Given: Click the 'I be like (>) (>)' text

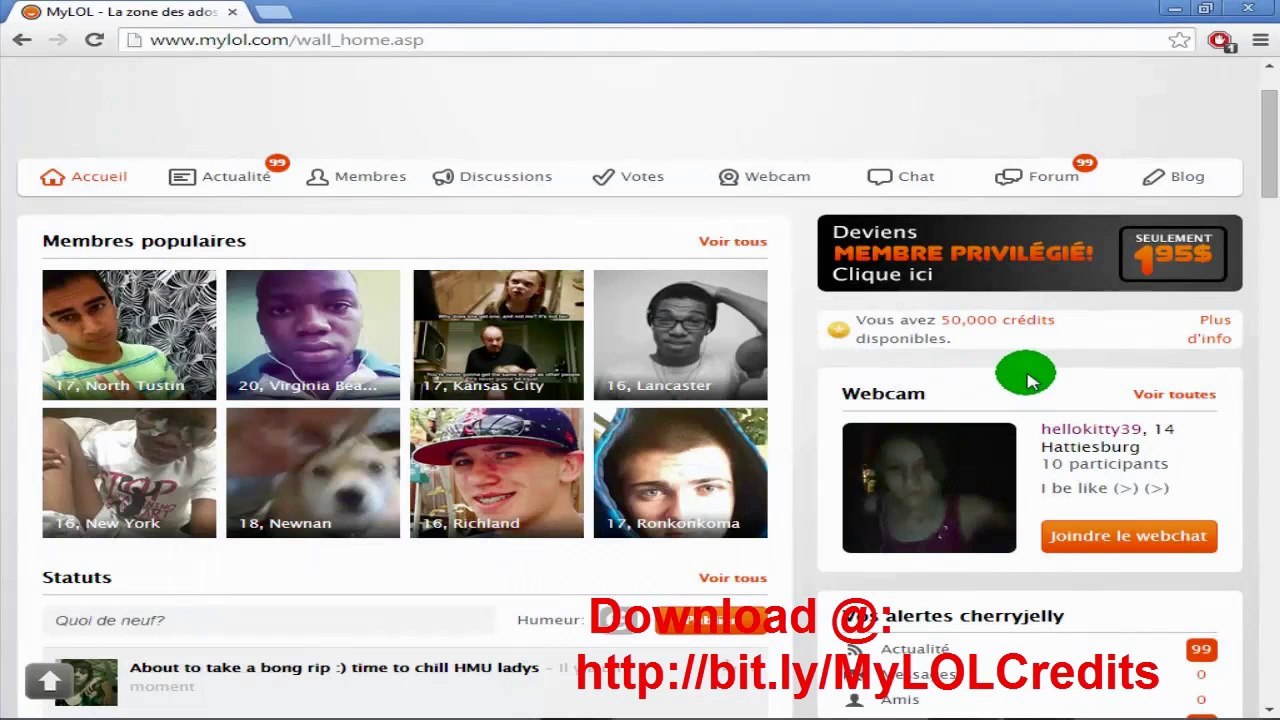Looking at the screenshot, I should 1105,488.
